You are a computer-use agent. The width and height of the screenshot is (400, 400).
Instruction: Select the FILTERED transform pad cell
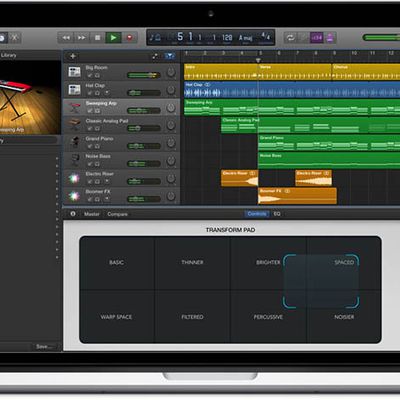(192, 317)
